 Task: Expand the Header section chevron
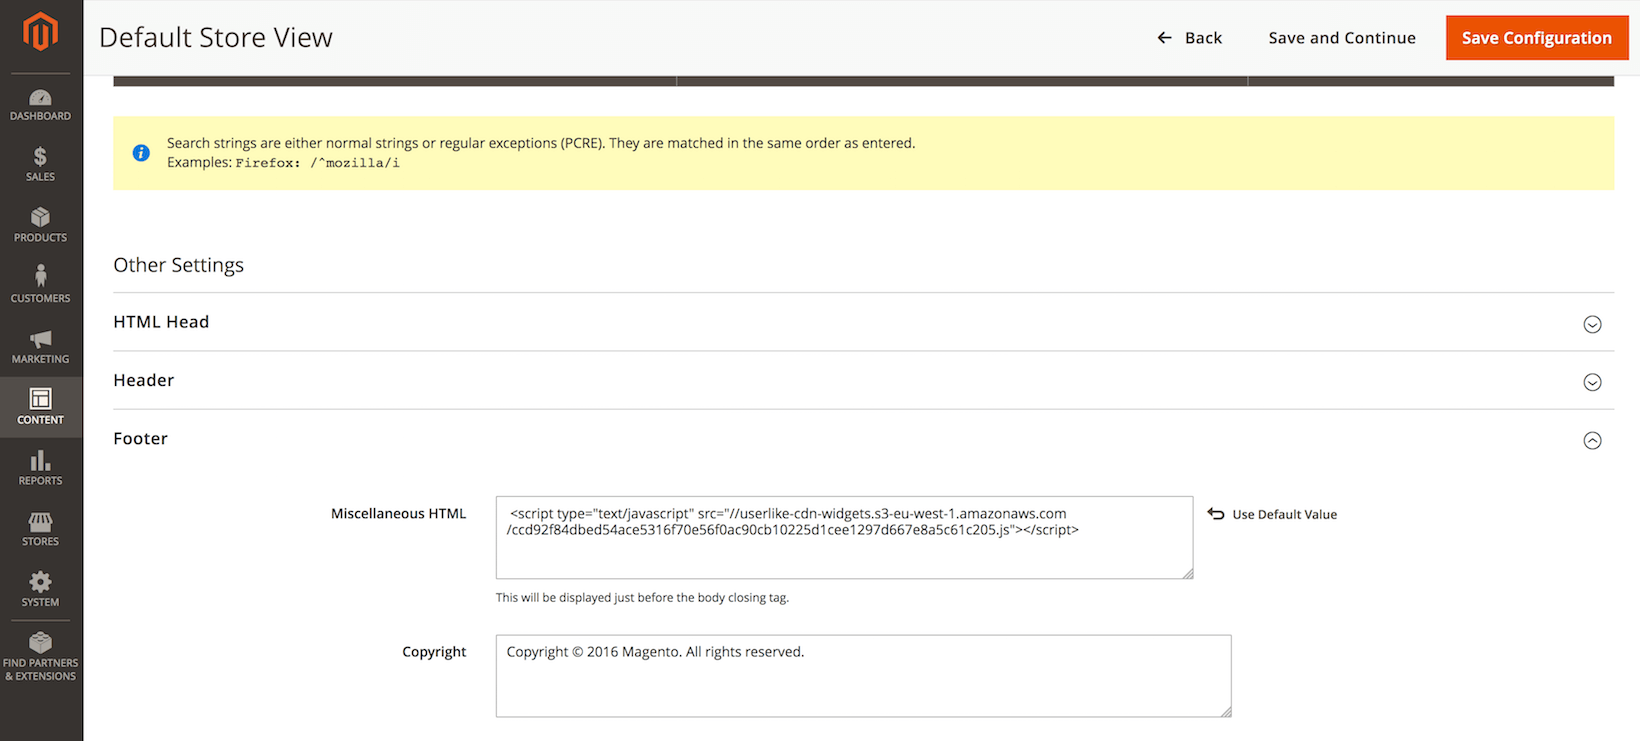(x=1592, y=382)
